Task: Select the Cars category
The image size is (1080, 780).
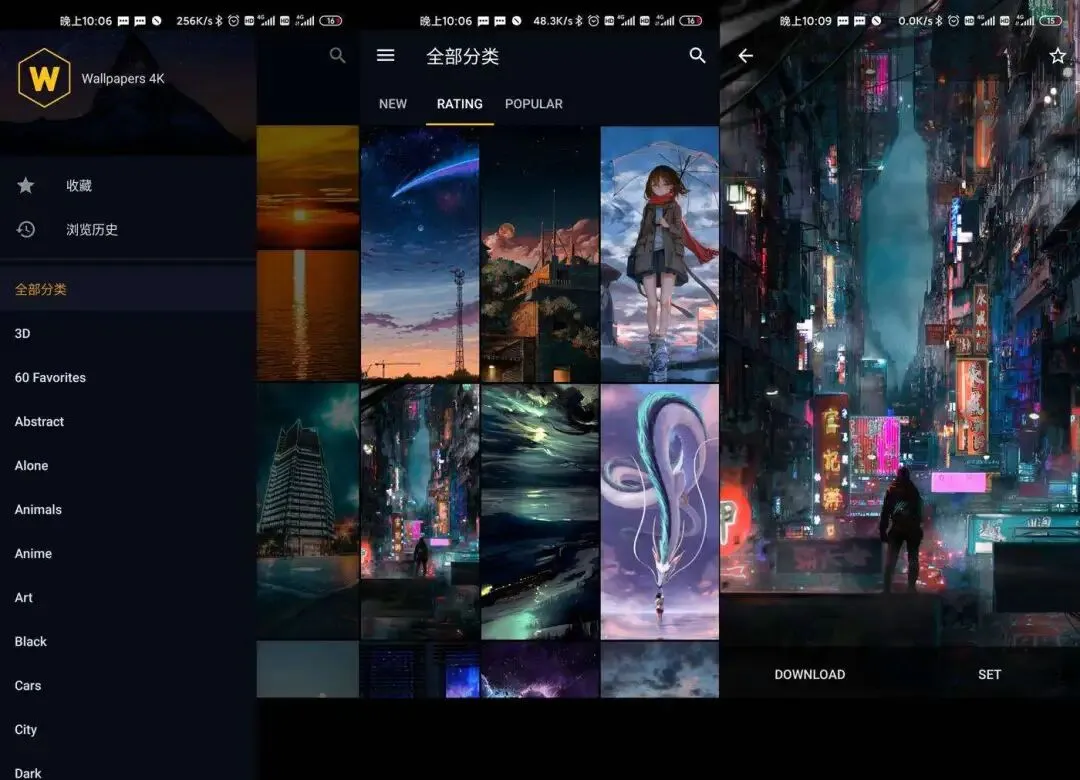Action: [128, 686]
